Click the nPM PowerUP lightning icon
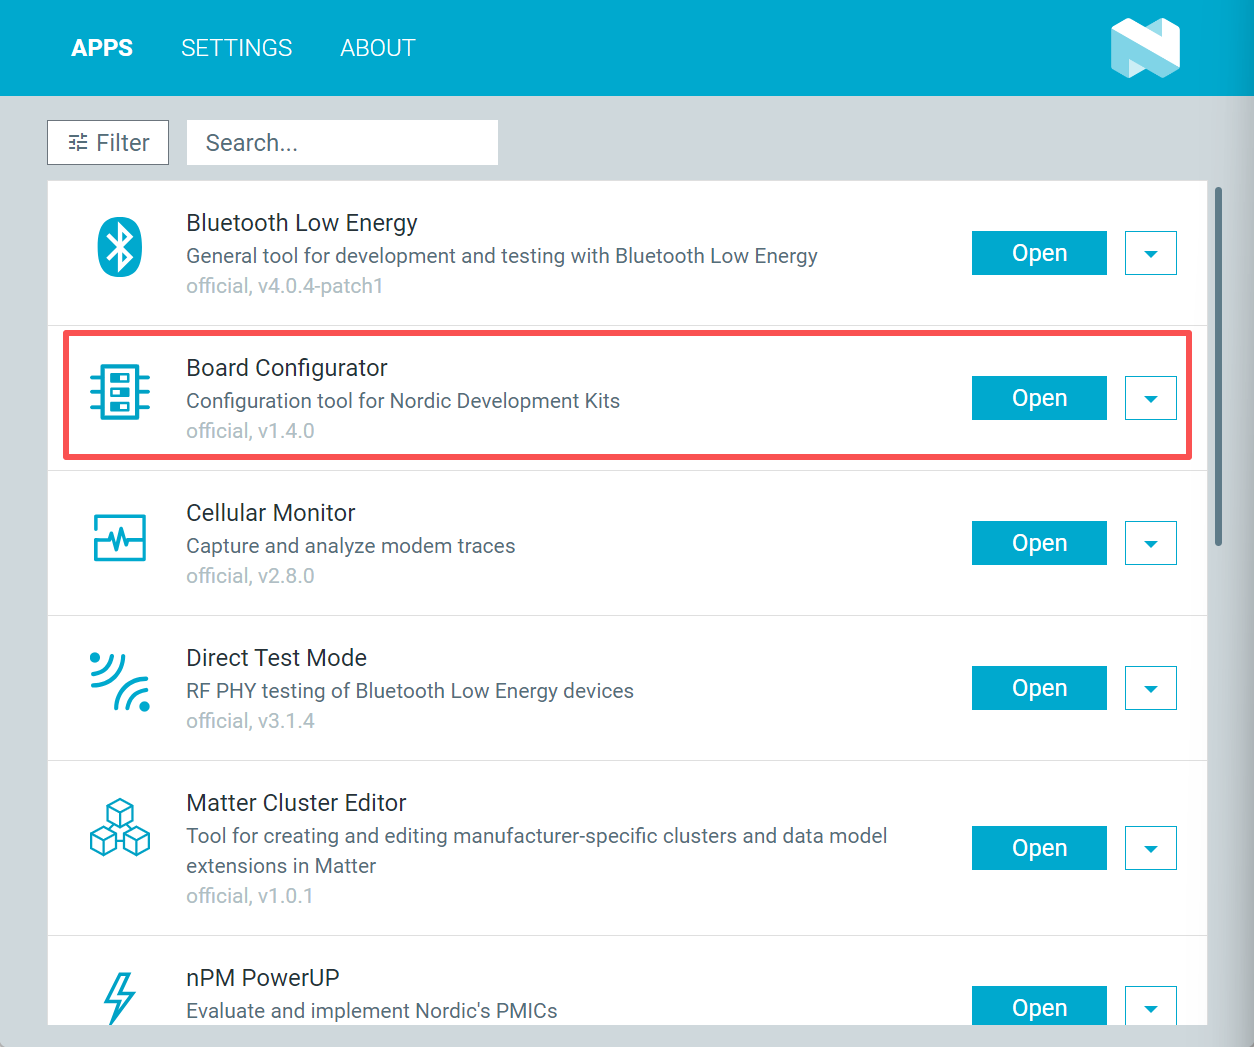 pyautogui.click(x=120, y=998)
